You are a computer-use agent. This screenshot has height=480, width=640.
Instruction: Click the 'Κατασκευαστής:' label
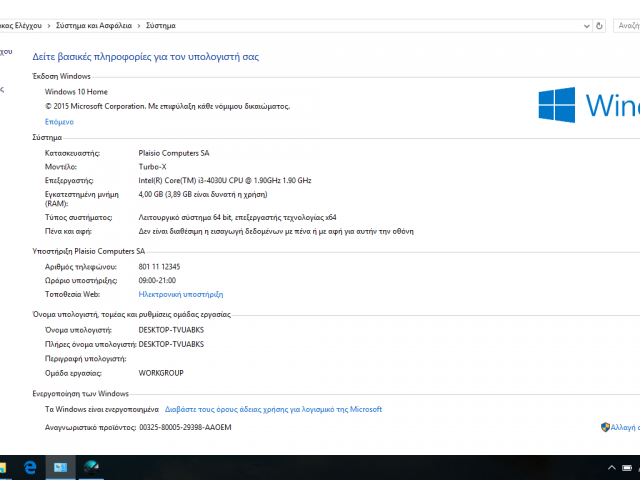click(72, 153)
